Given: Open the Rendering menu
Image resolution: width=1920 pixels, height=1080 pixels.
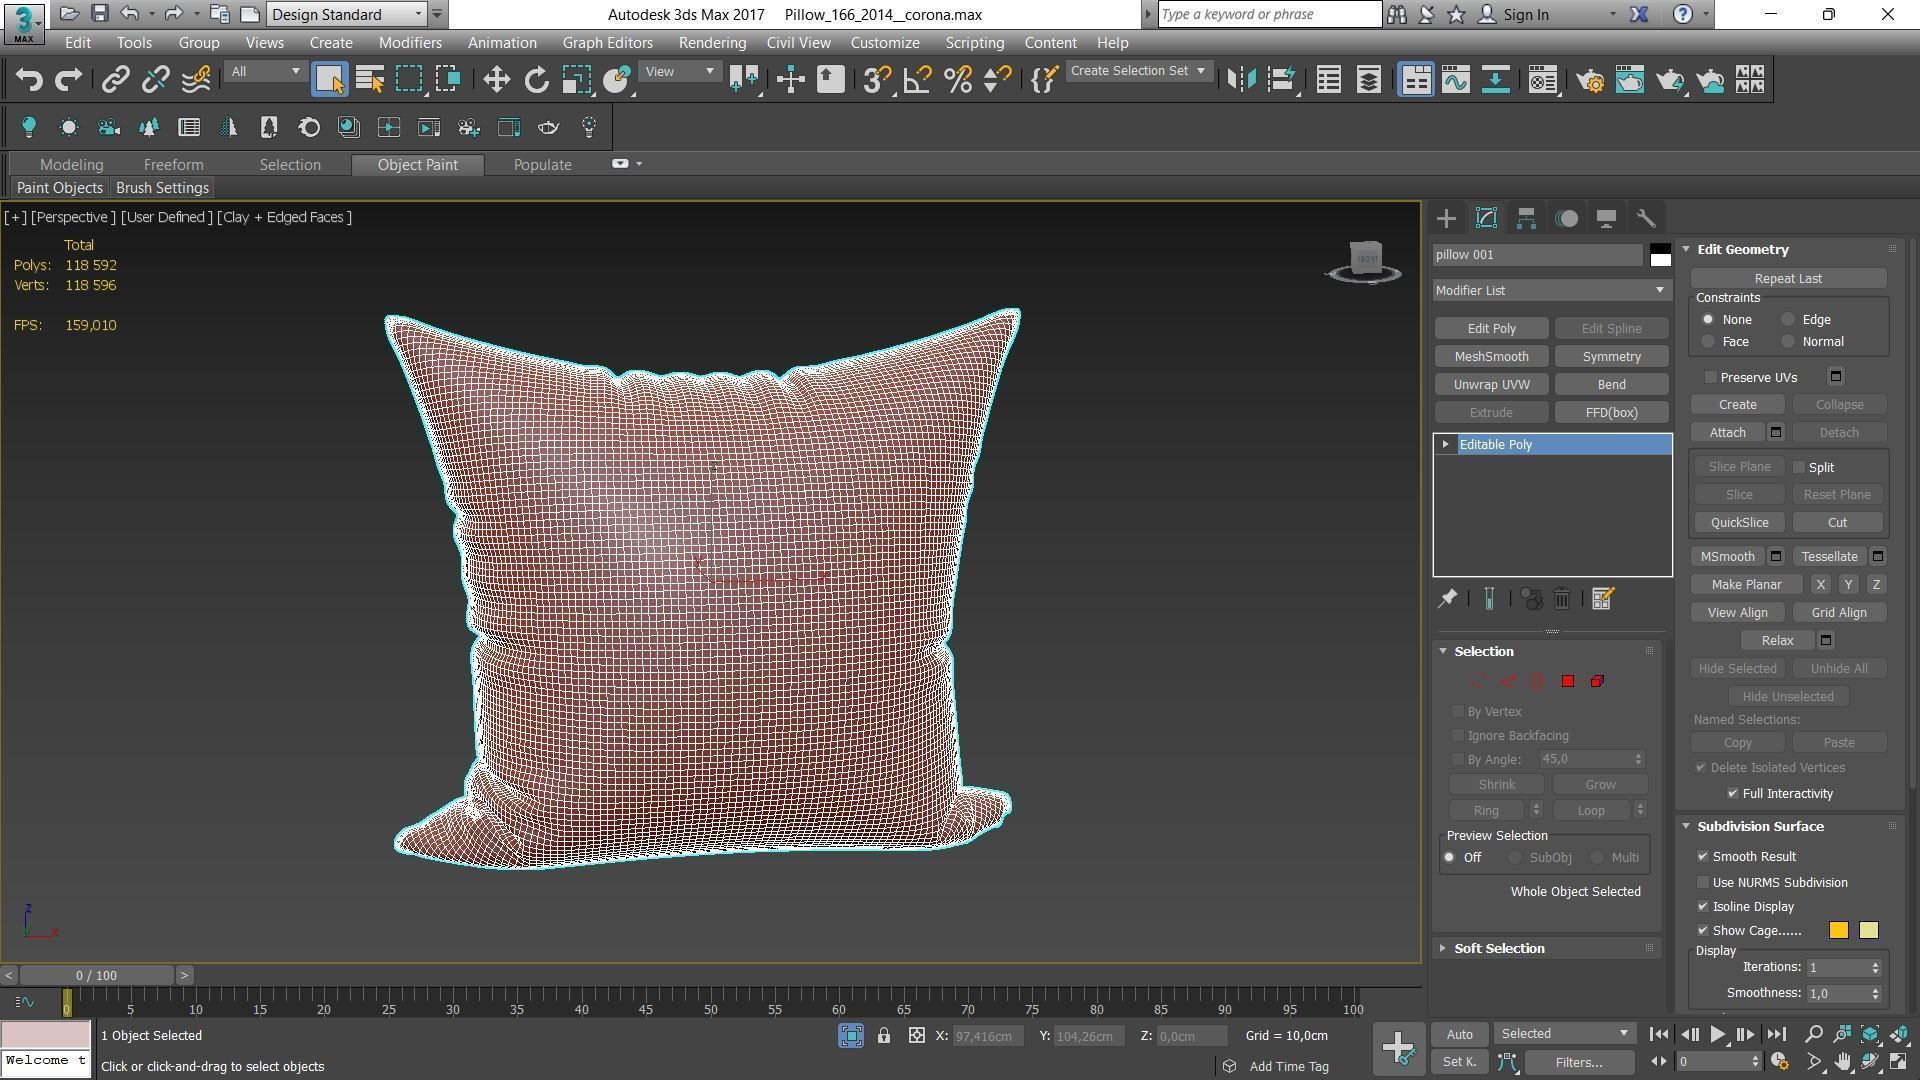Looking at the screenshot, I should pyautogui.click(x=712, y=43).
